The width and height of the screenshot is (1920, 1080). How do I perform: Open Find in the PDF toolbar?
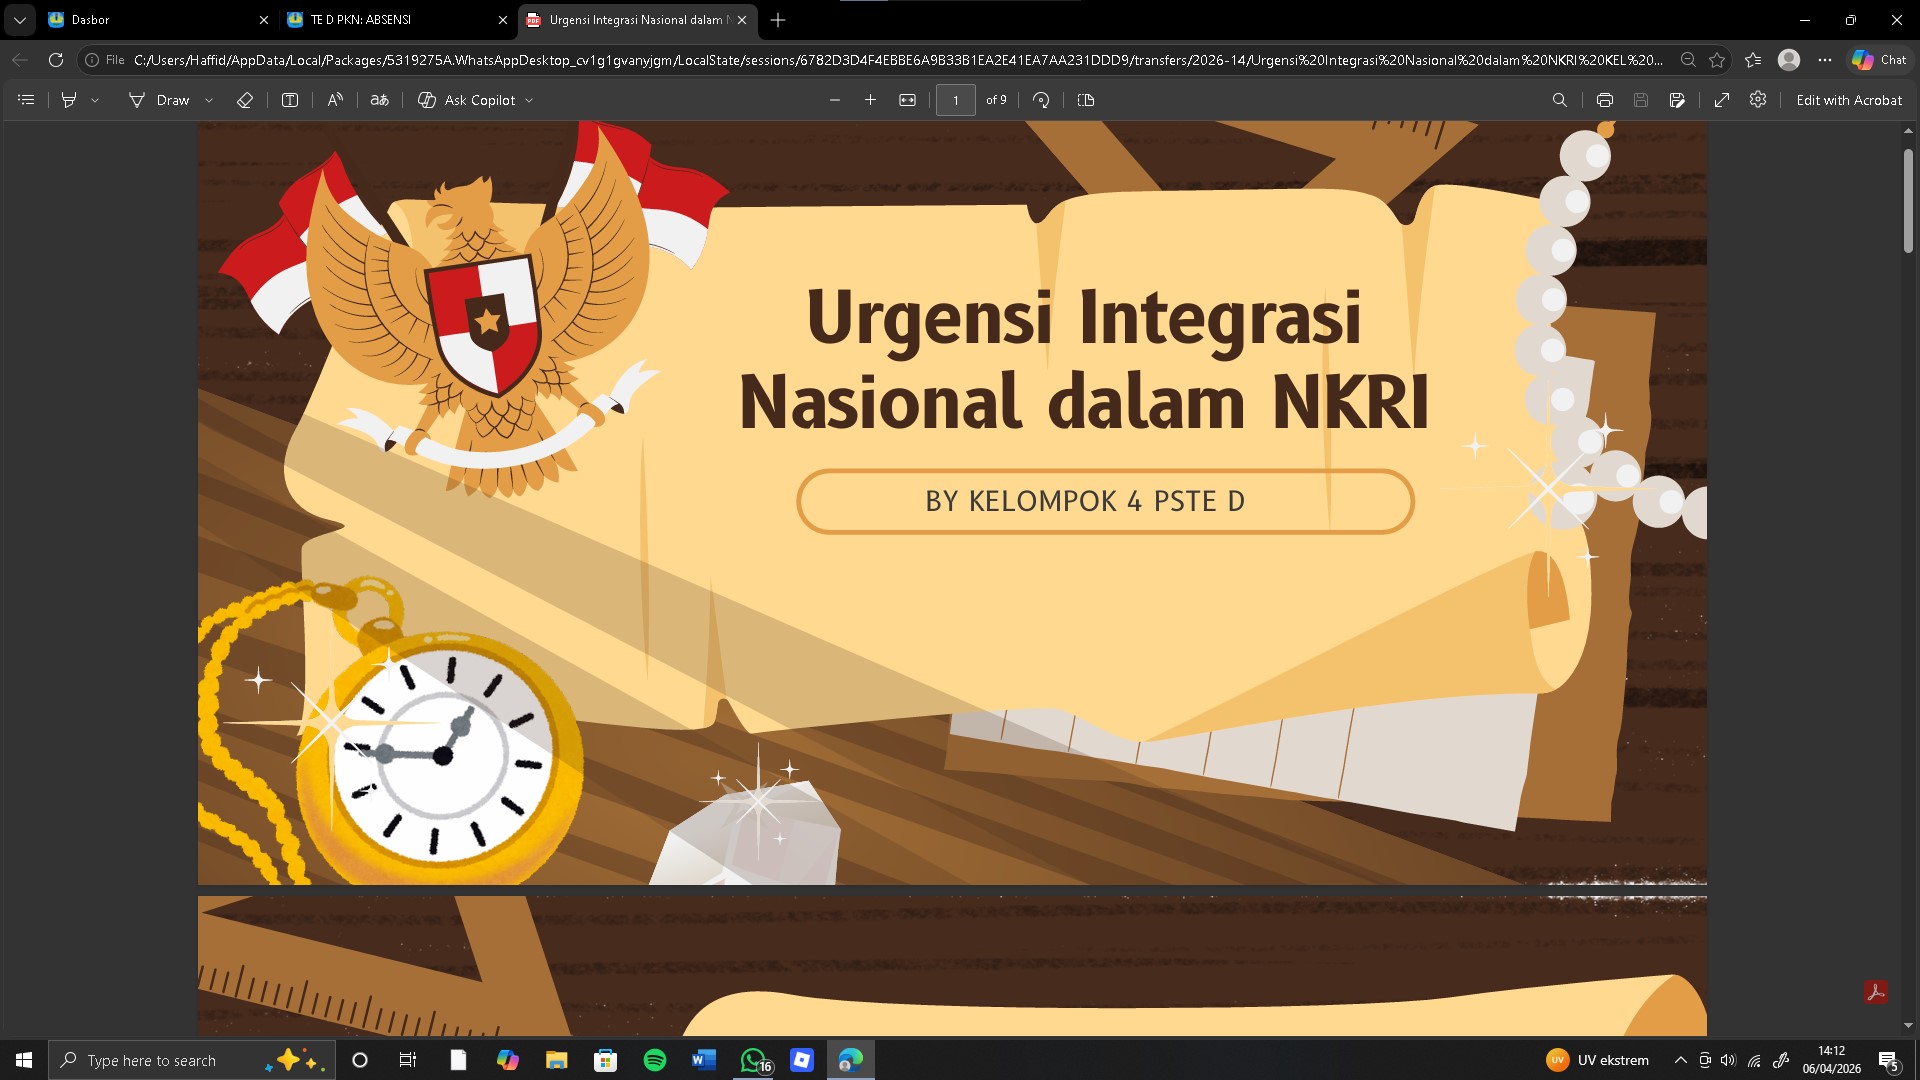click(x=1559, y=100)
